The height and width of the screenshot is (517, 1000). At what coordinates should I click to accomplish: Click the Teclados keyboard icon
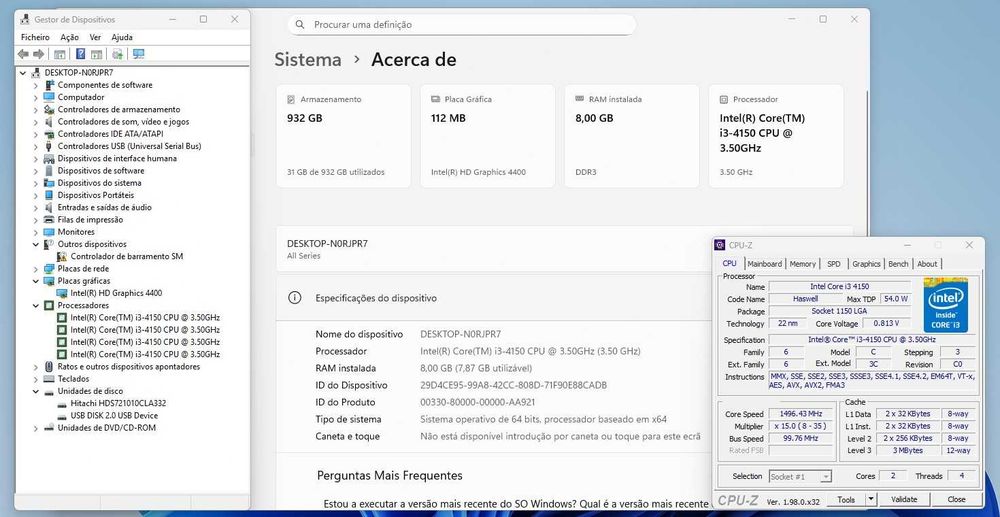tap(49, 379)
